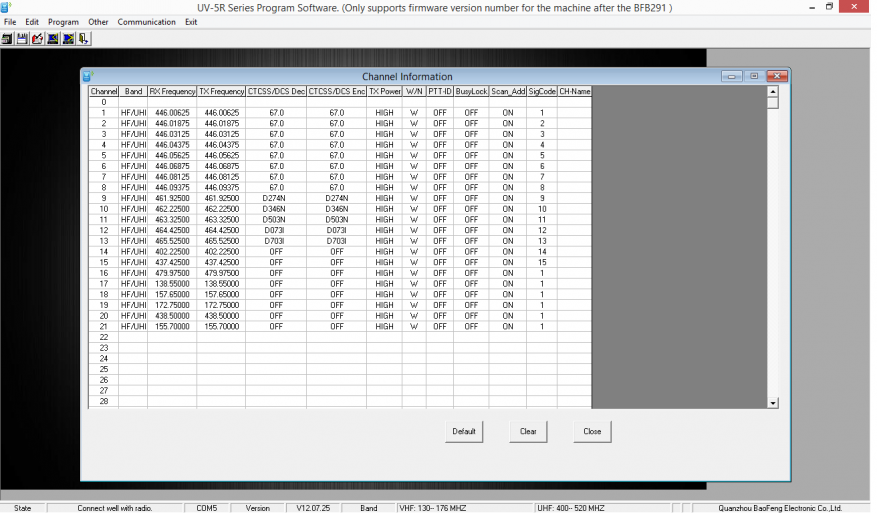Click the Channel Information window title icon
The image size is (877, 513).
(x=88, y=76)
